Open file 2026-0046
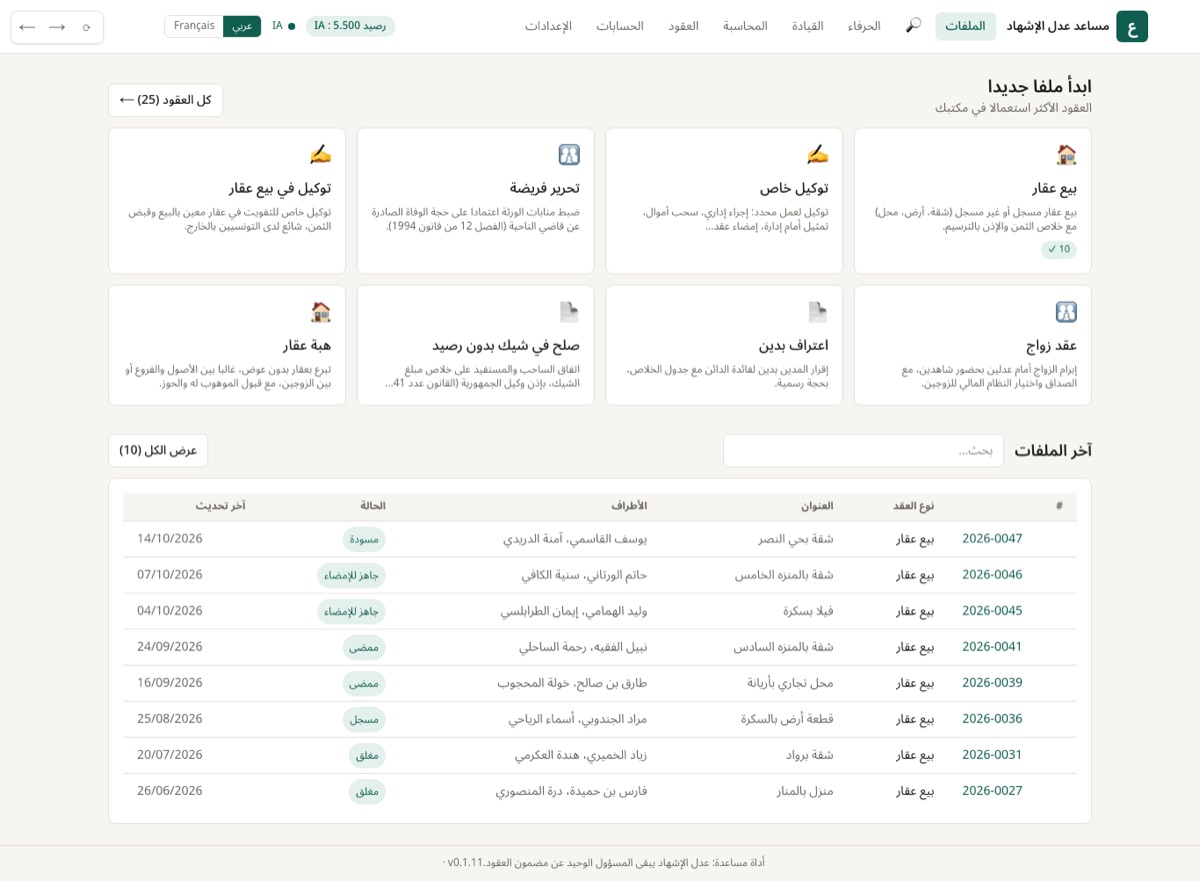The image size is (1200, 881). [x=992, y=574]
